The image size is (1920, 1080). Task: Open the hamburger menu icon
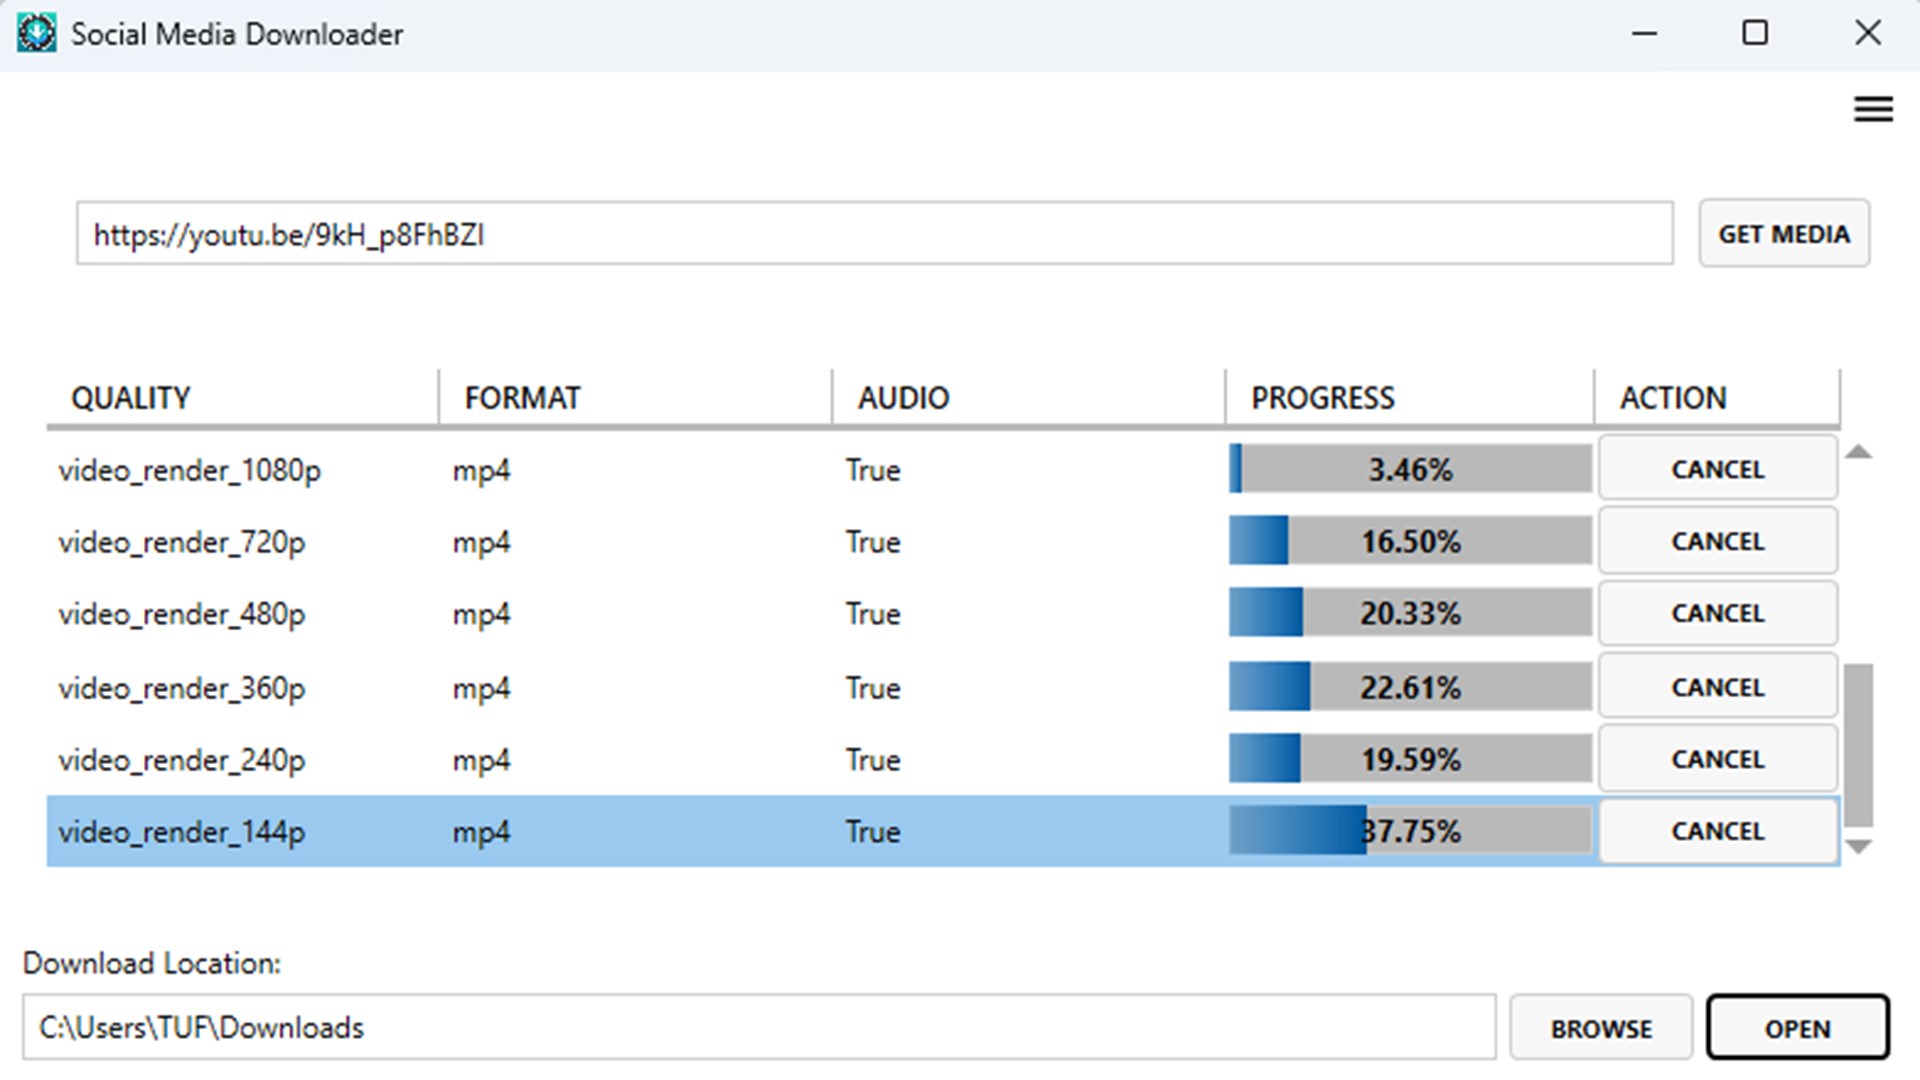coord(1872,109)
